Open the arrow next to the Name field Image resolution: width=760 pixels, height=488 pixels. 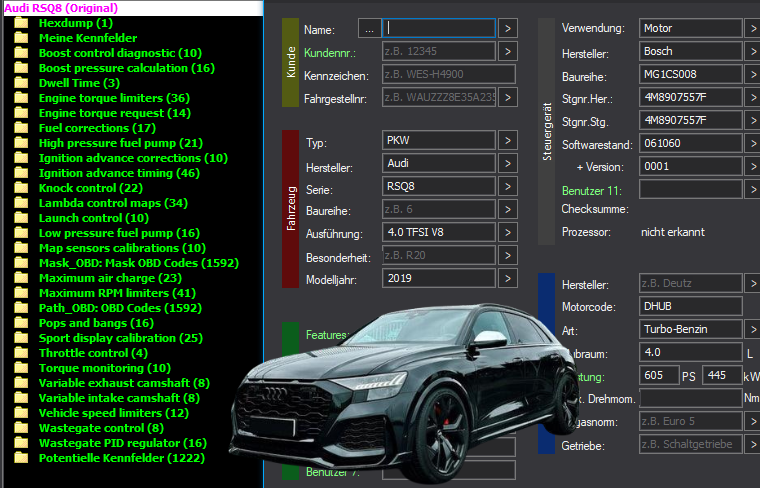(x=507, y=29)
